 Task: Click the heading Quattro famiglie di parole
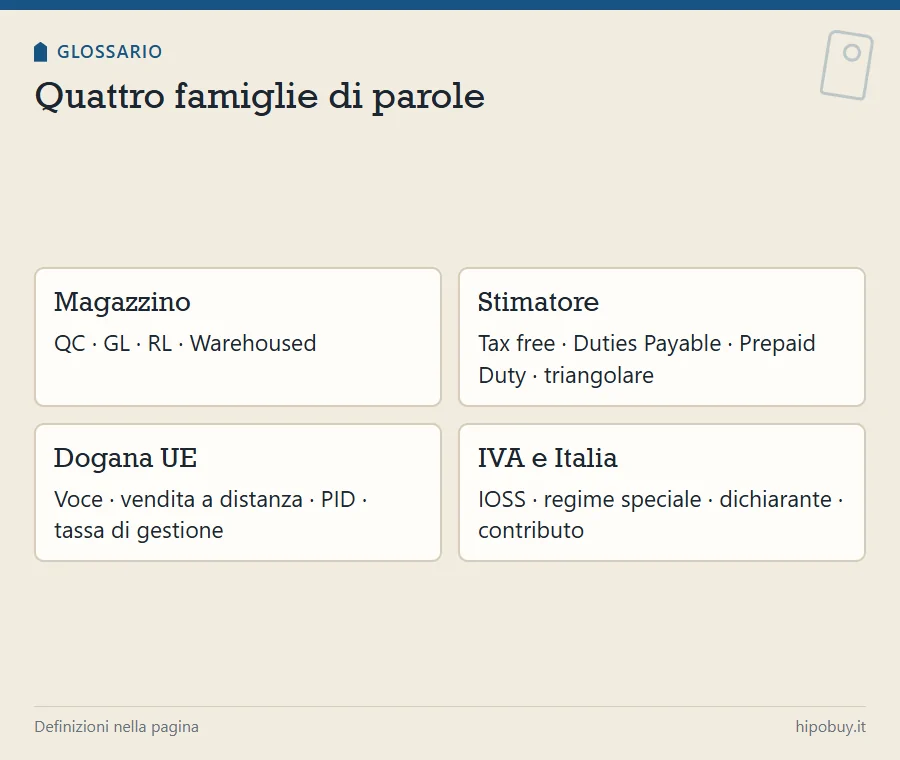(259, 96)
